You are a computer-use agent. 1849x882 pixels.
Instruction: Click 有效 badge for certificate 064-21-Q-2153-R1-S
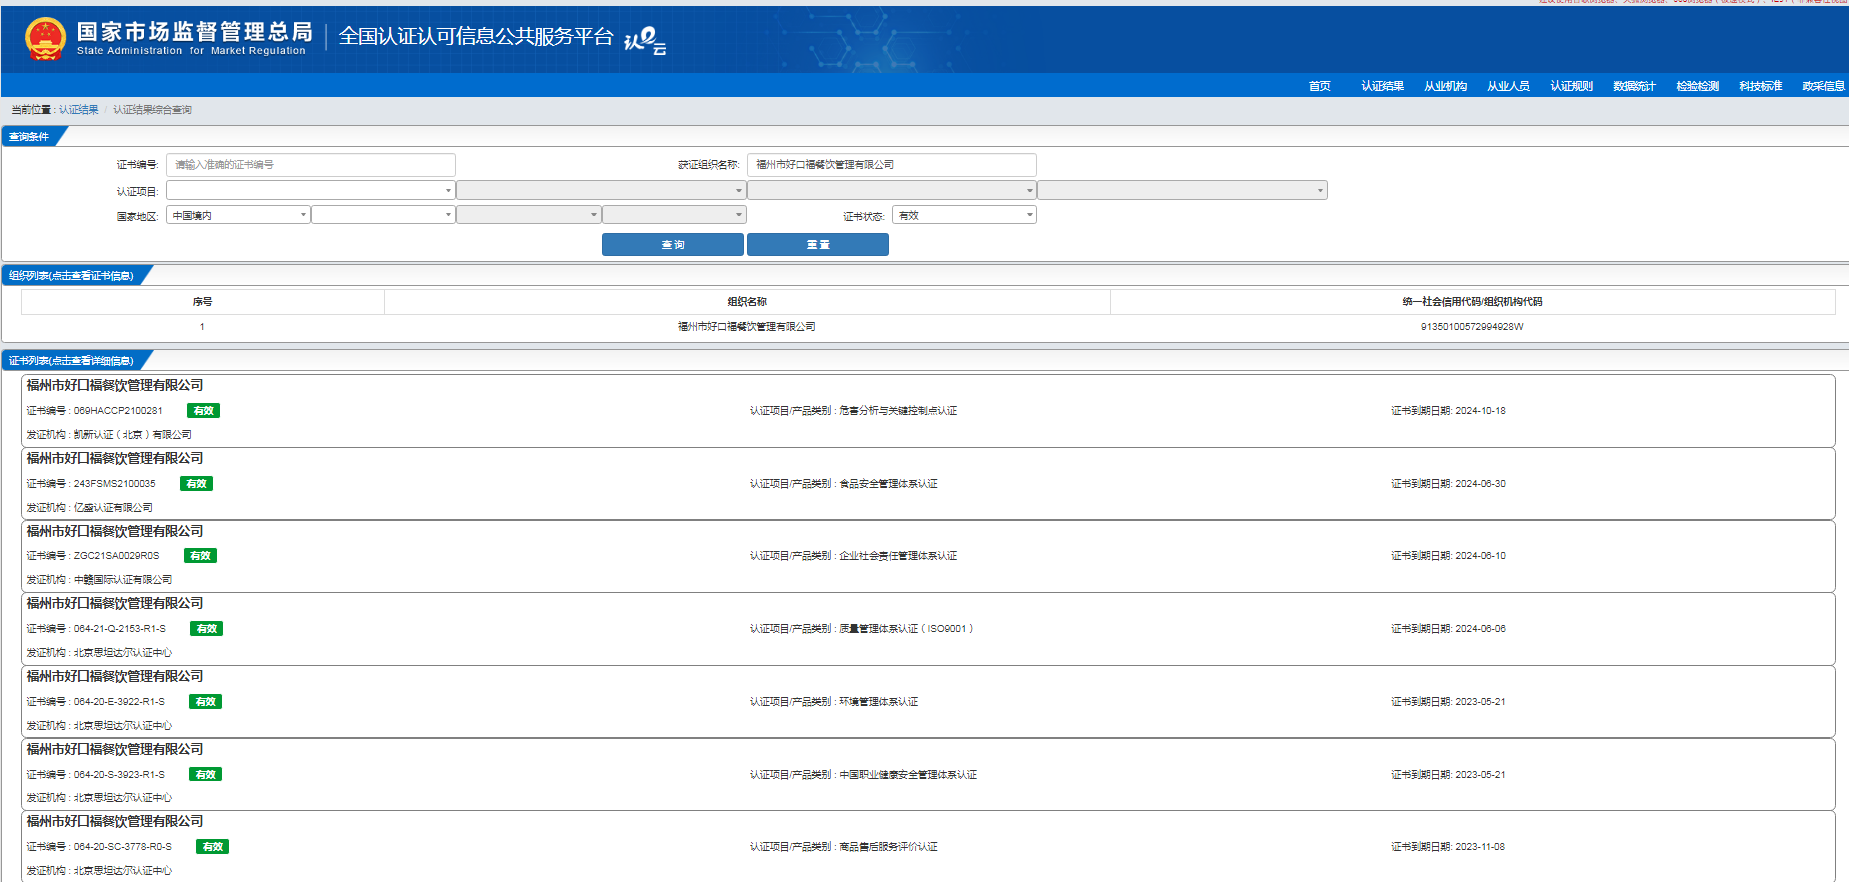(207, 629)
